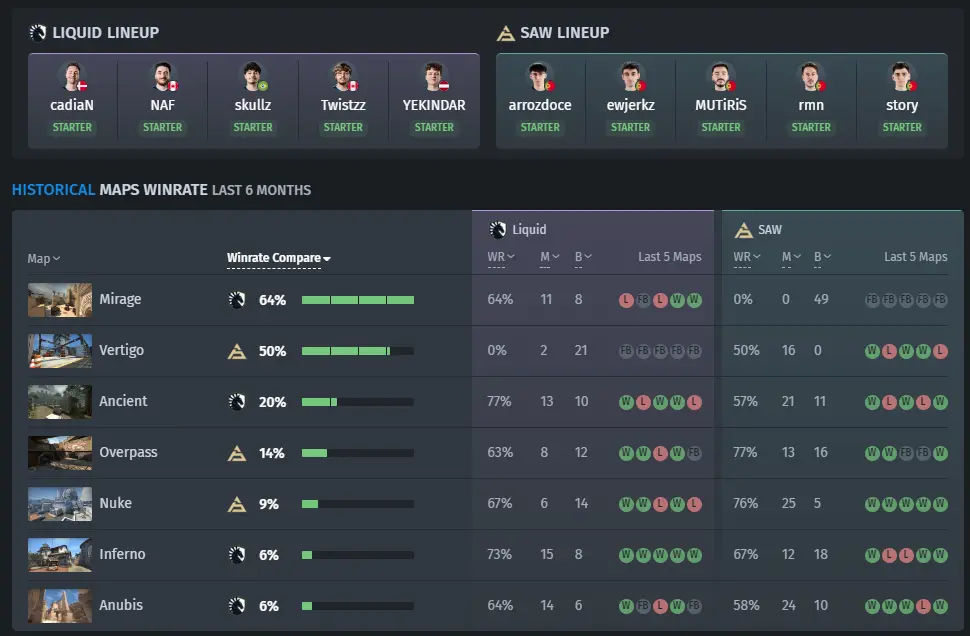
Task: Open the Overpass map thumbnail
Action: 60,453
